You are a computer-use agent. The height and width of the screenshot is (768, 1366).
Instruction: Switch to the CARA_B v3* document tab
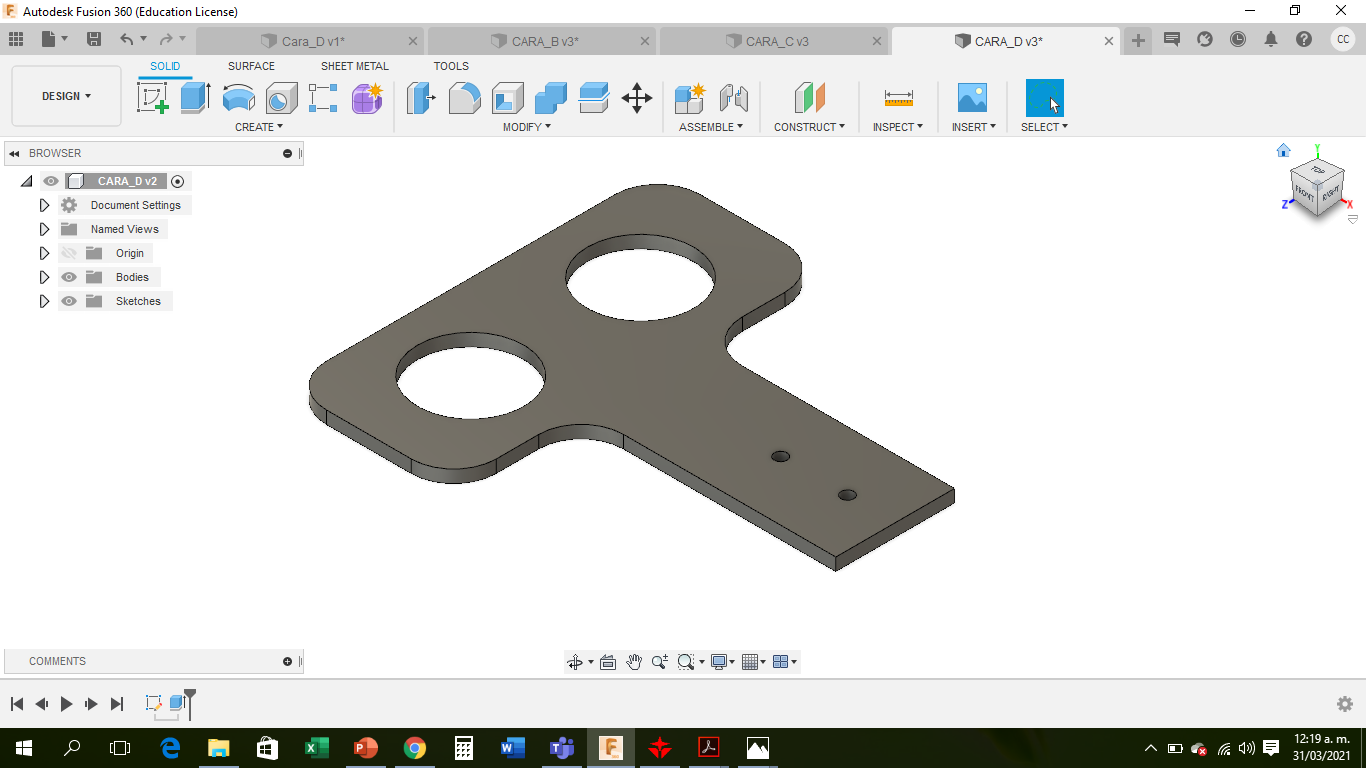tap(542, 41)
